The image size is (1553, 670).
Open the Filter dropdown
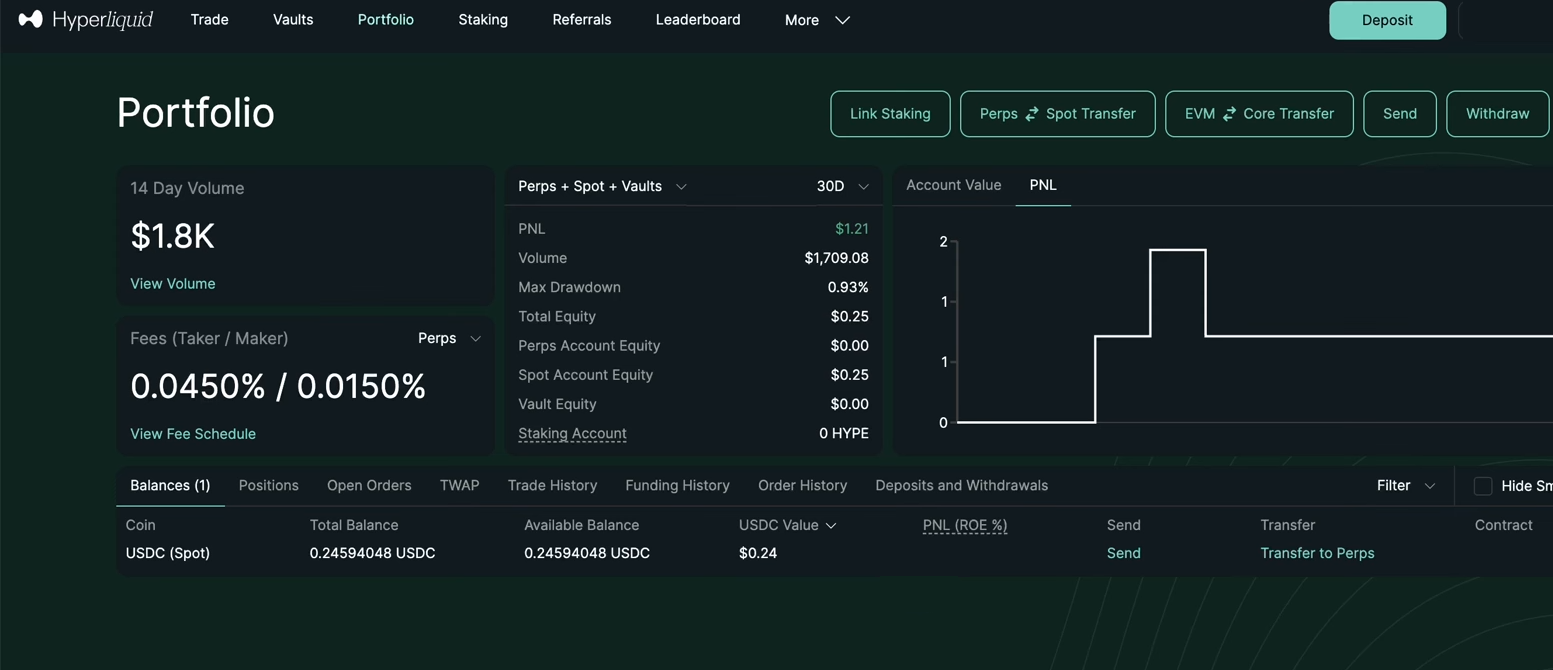point(1405,486)
